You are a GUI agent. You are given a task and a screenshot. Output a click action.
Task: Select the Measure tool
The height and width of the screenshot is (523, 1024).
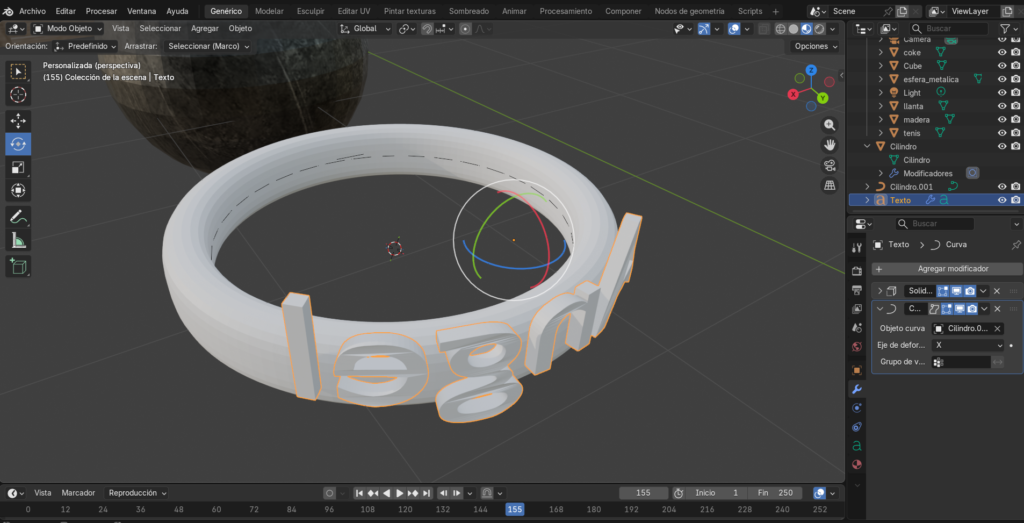[x=18, y=240]
